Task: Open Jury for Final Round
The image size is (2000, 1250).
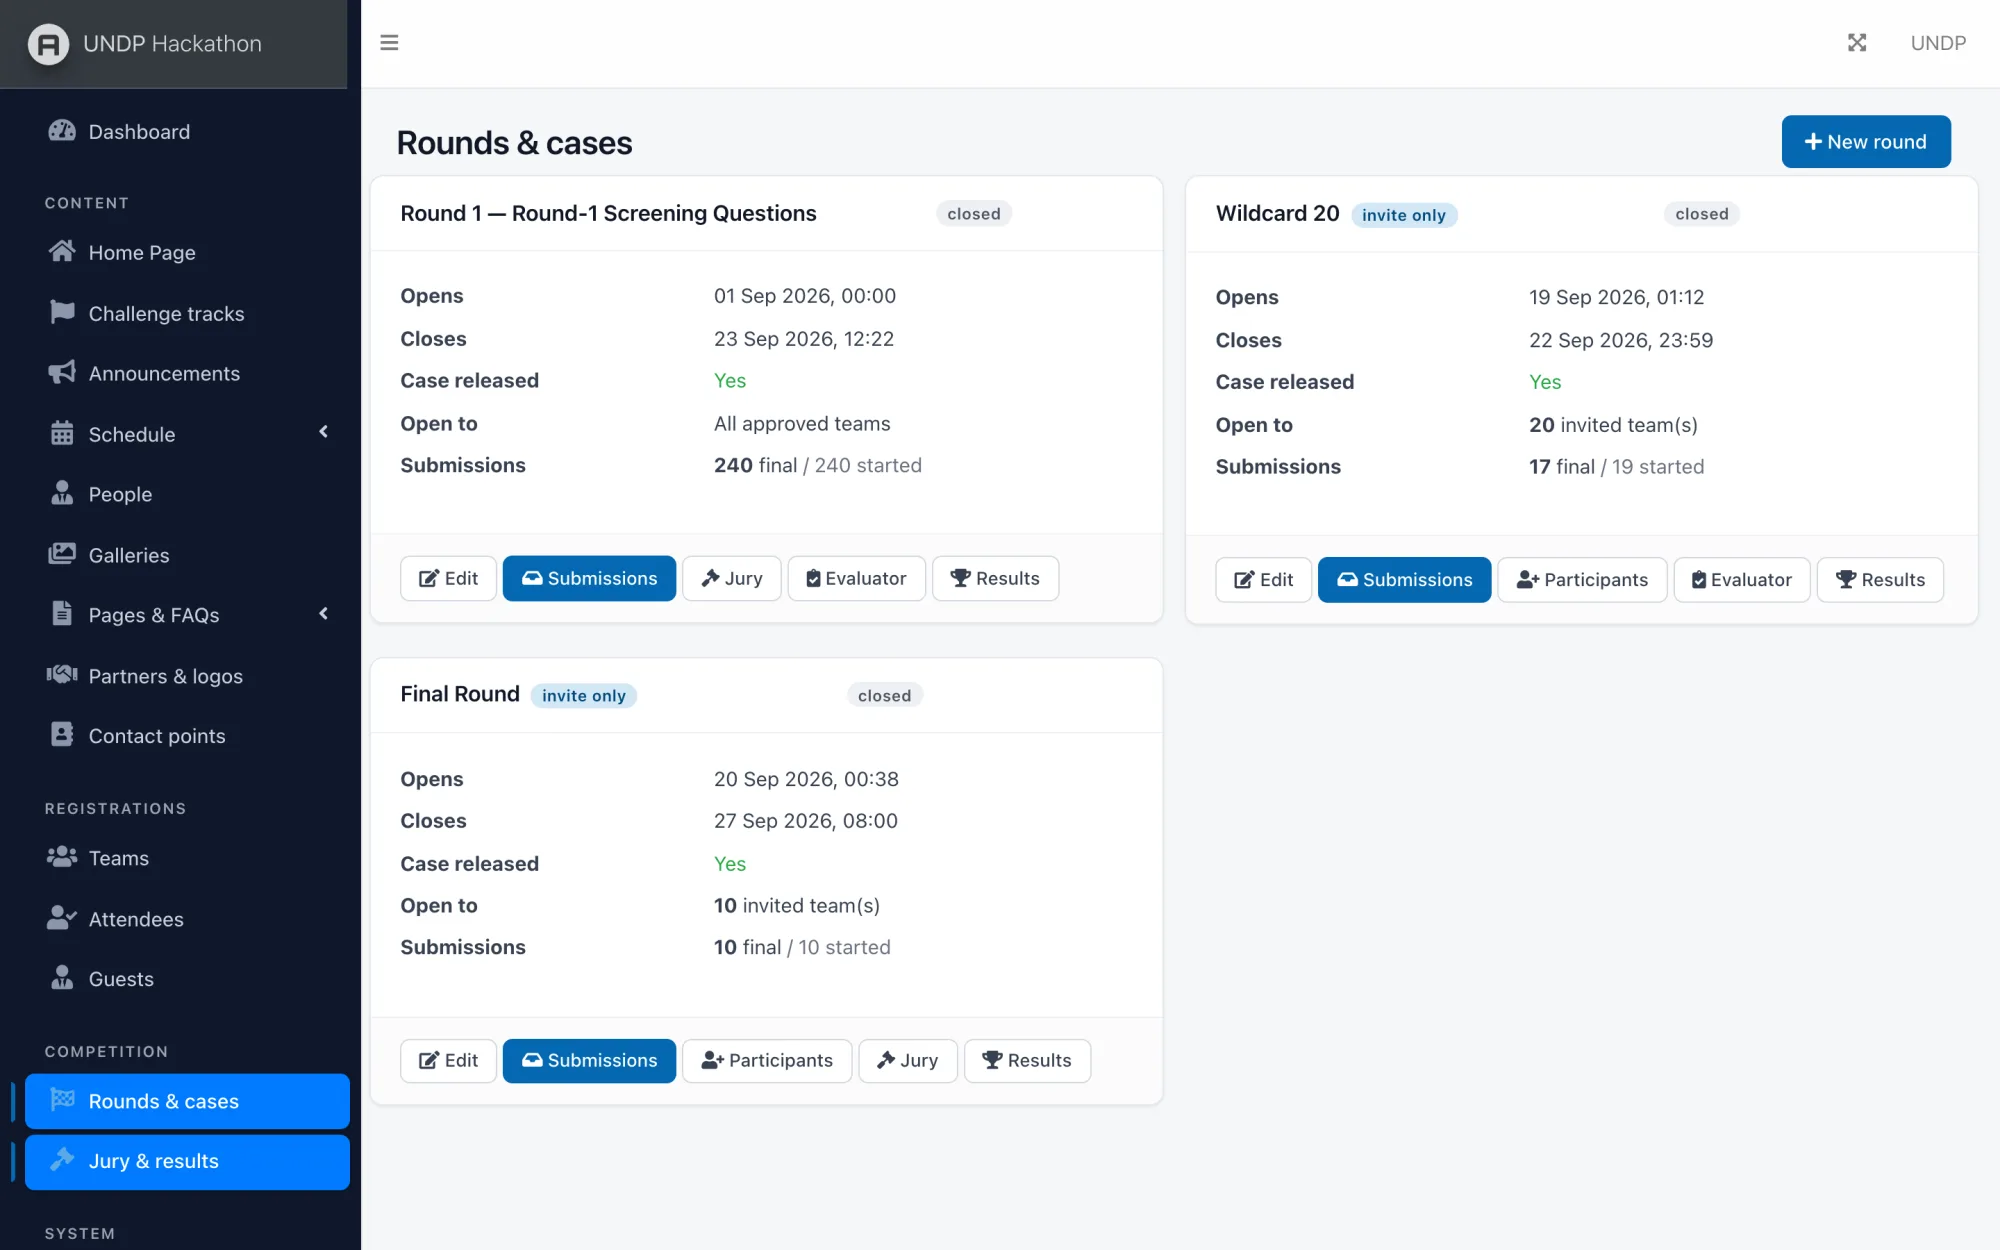Action: point(908,1060)
